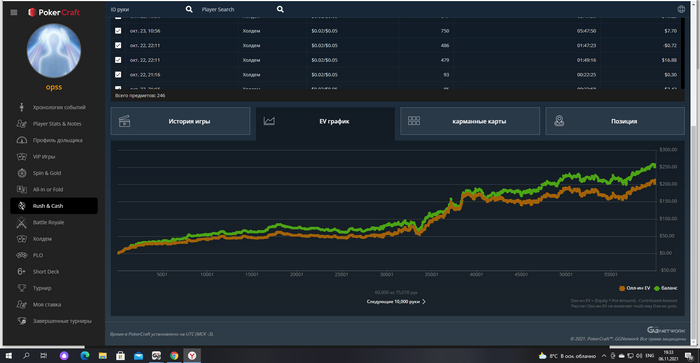Uncheck the session with 486 hands
The image size is (700, 363).
(118, 45)
